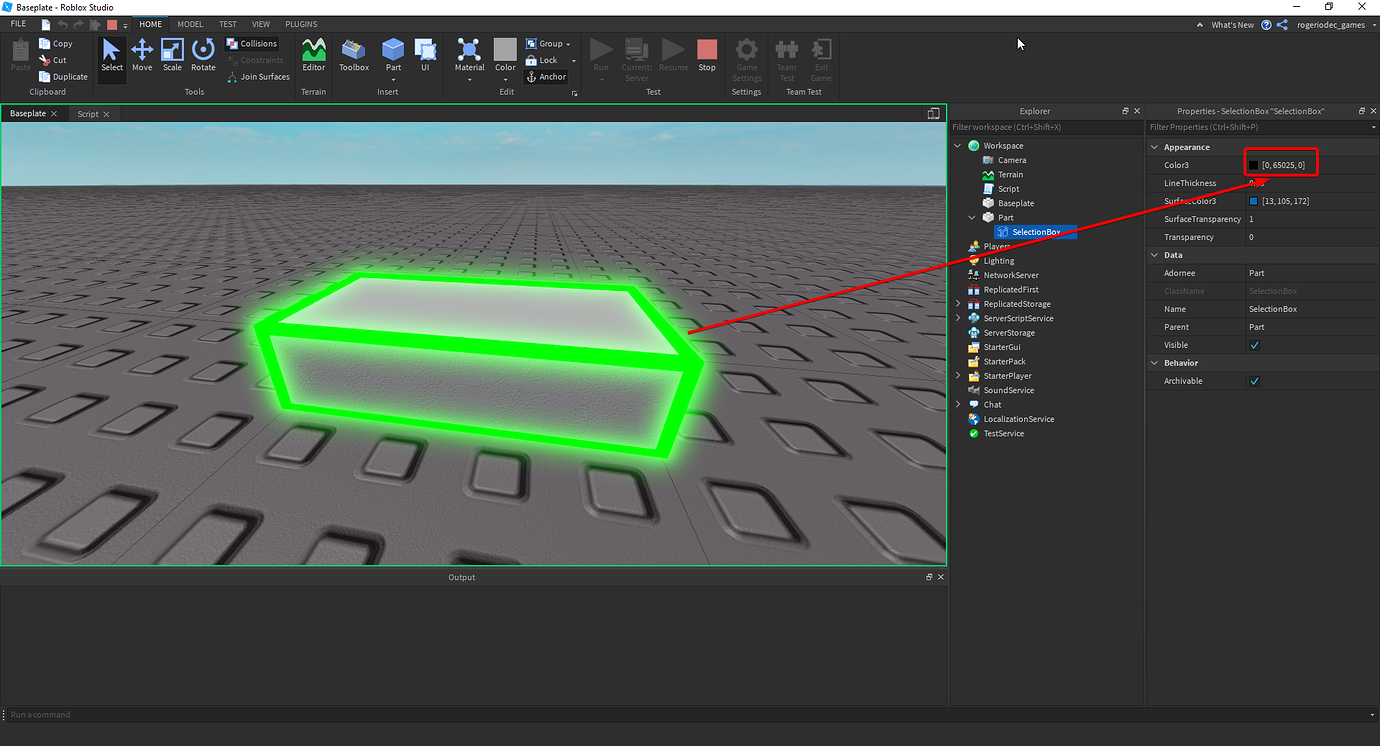
Task: Switch to the MODEL ribbon tab
Action: (189, 23)
